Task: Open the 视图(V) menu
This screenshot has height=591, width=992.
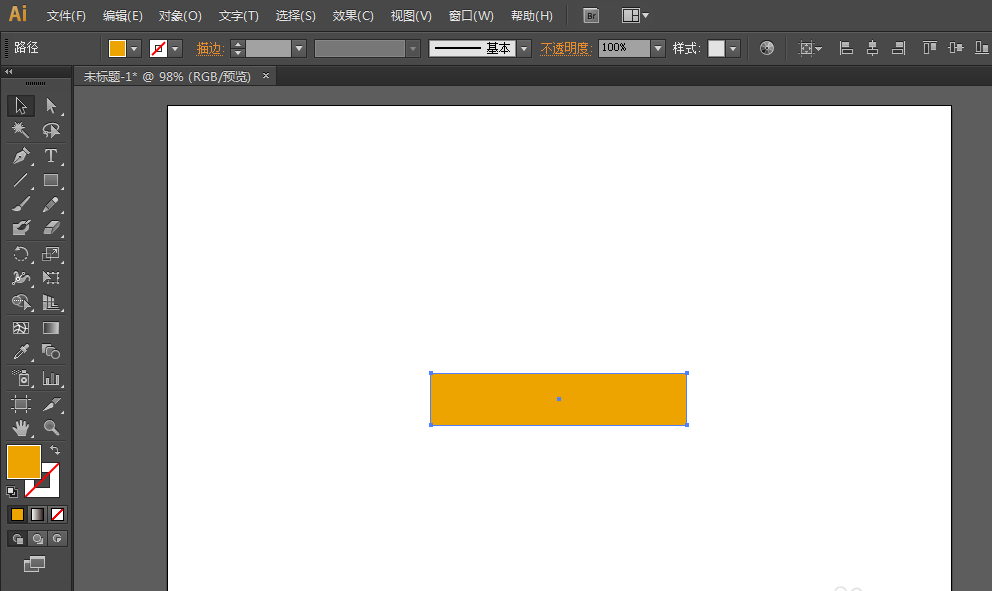Action: [411, 16]
